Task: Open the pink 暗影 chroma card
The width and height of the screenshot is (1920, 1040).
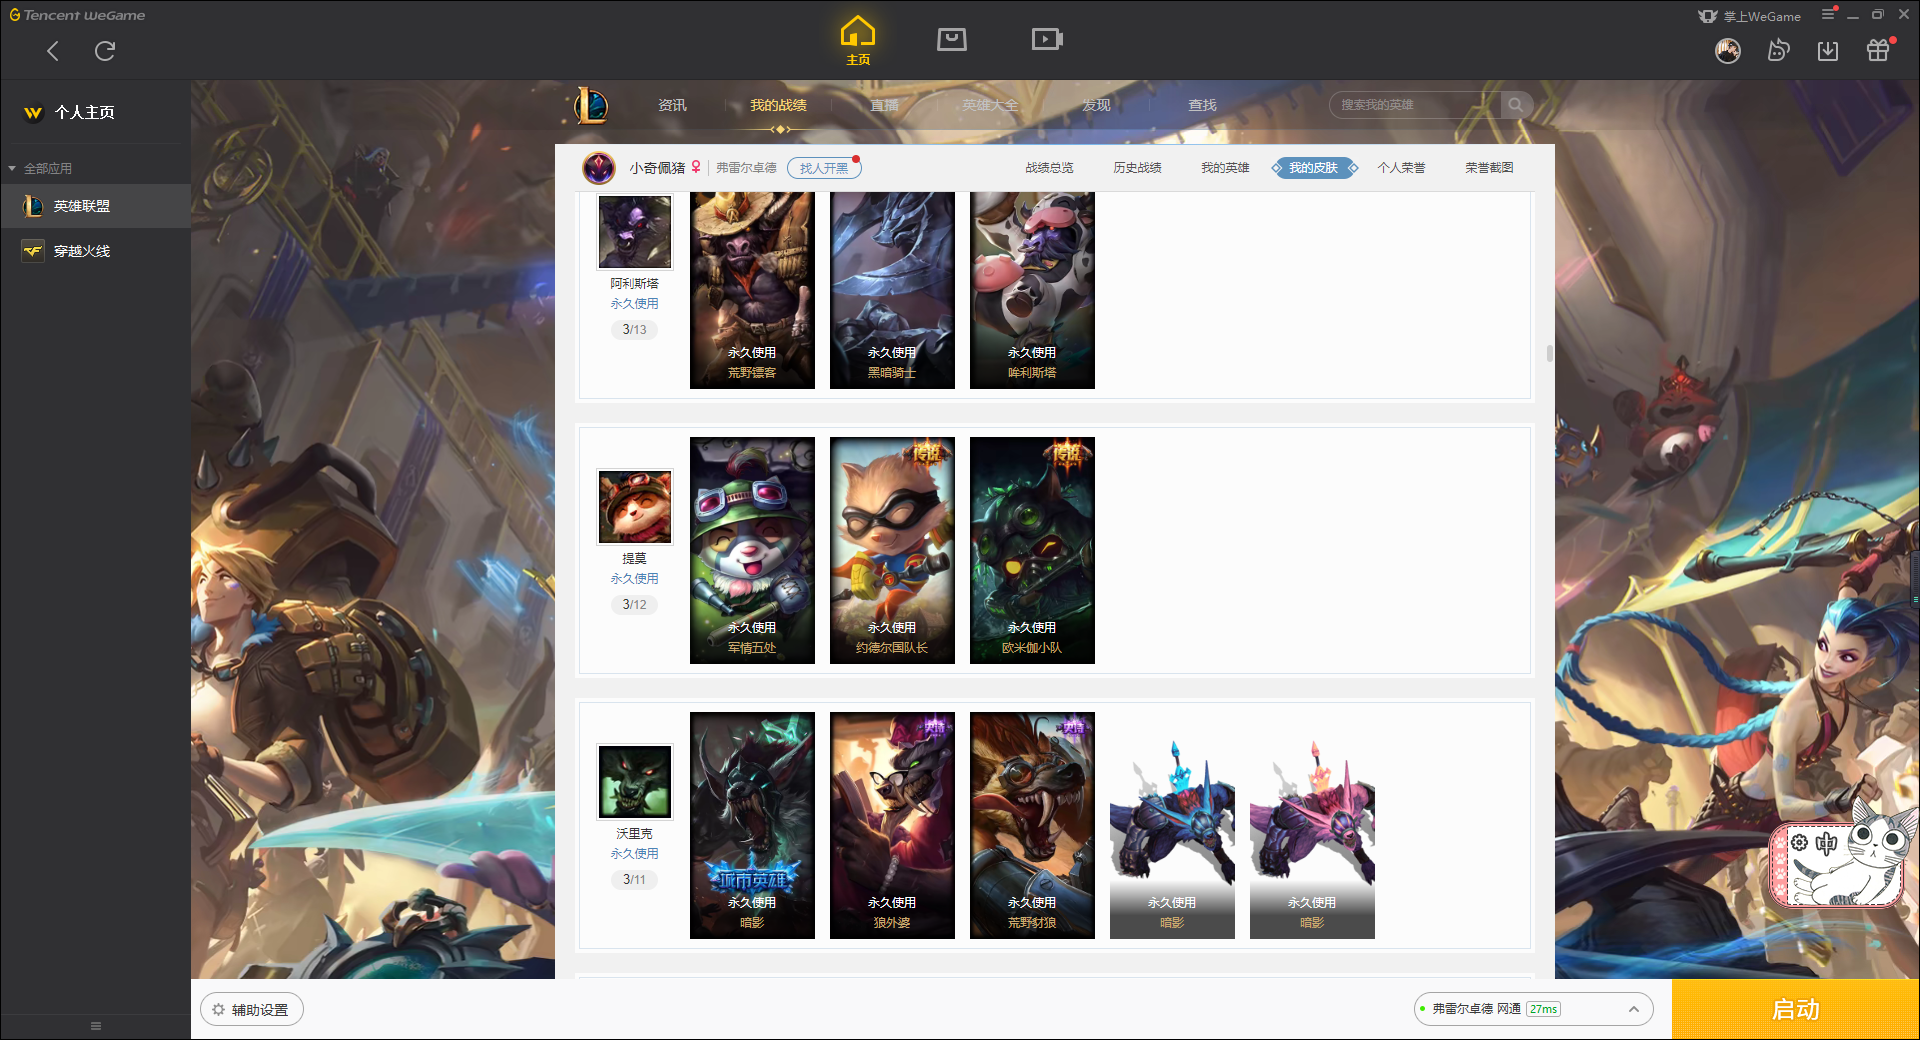Action: (1312, 825)
